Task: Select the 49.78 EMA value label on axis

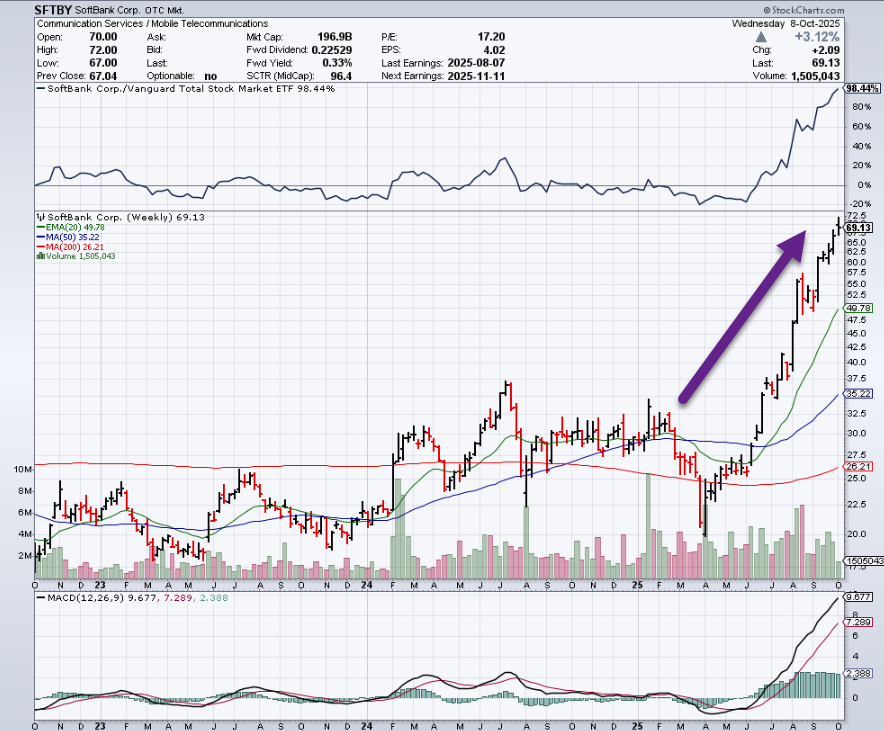Action: tap(860, 309)
